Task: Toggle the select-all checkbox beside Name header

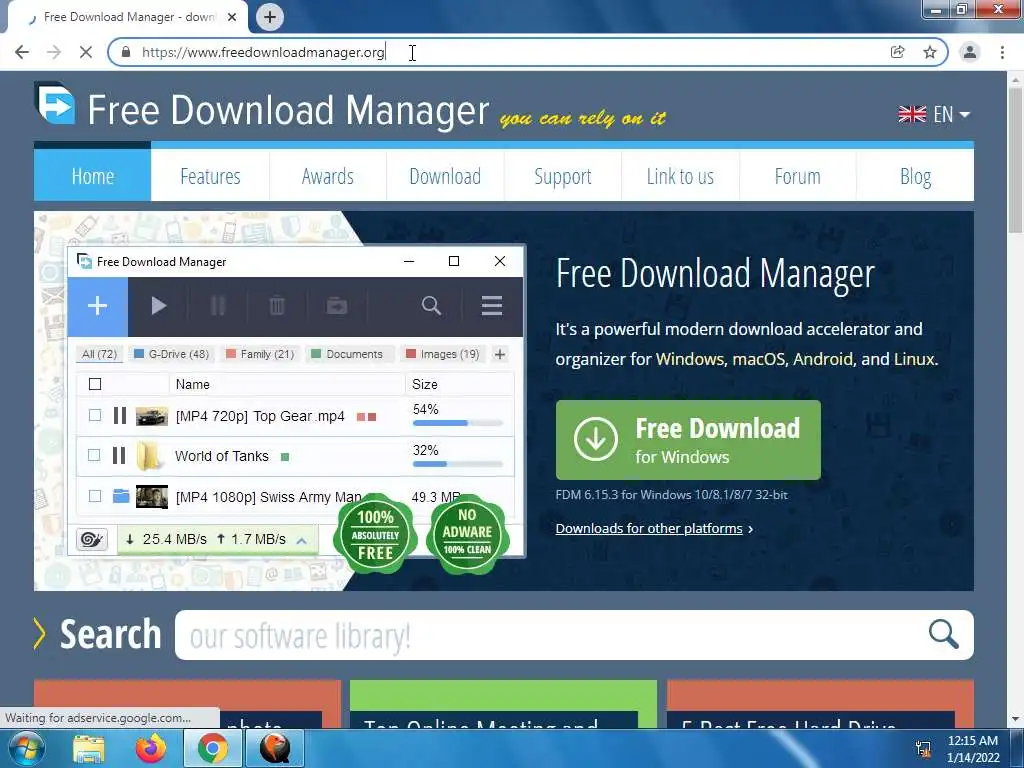Action: [x=95, y=384]
